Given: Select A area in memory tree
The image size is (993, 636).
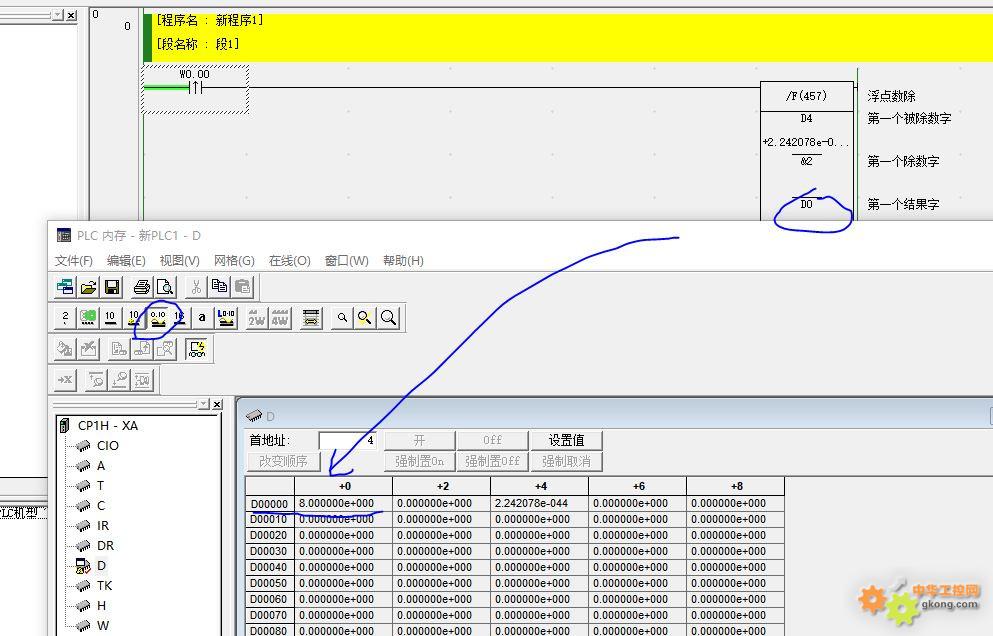Looking at the screenshot, I should click(101, 466).
